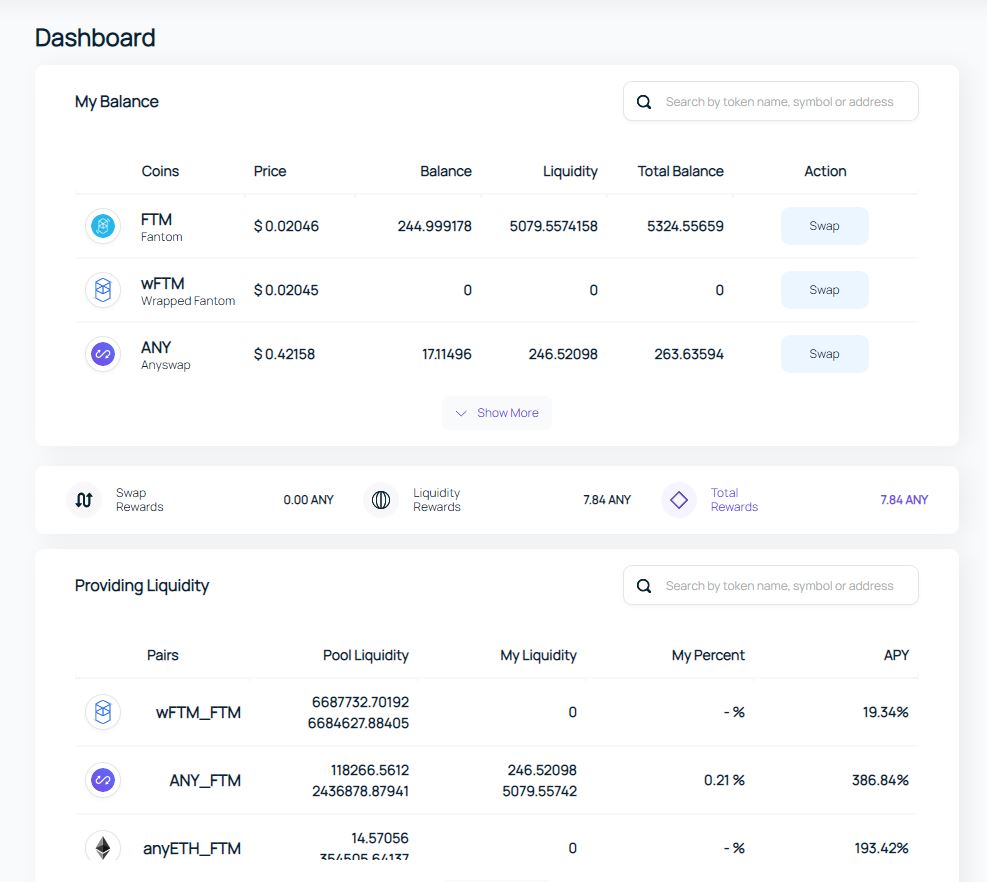Select the ANY_FTM pair name

point(205,781)
